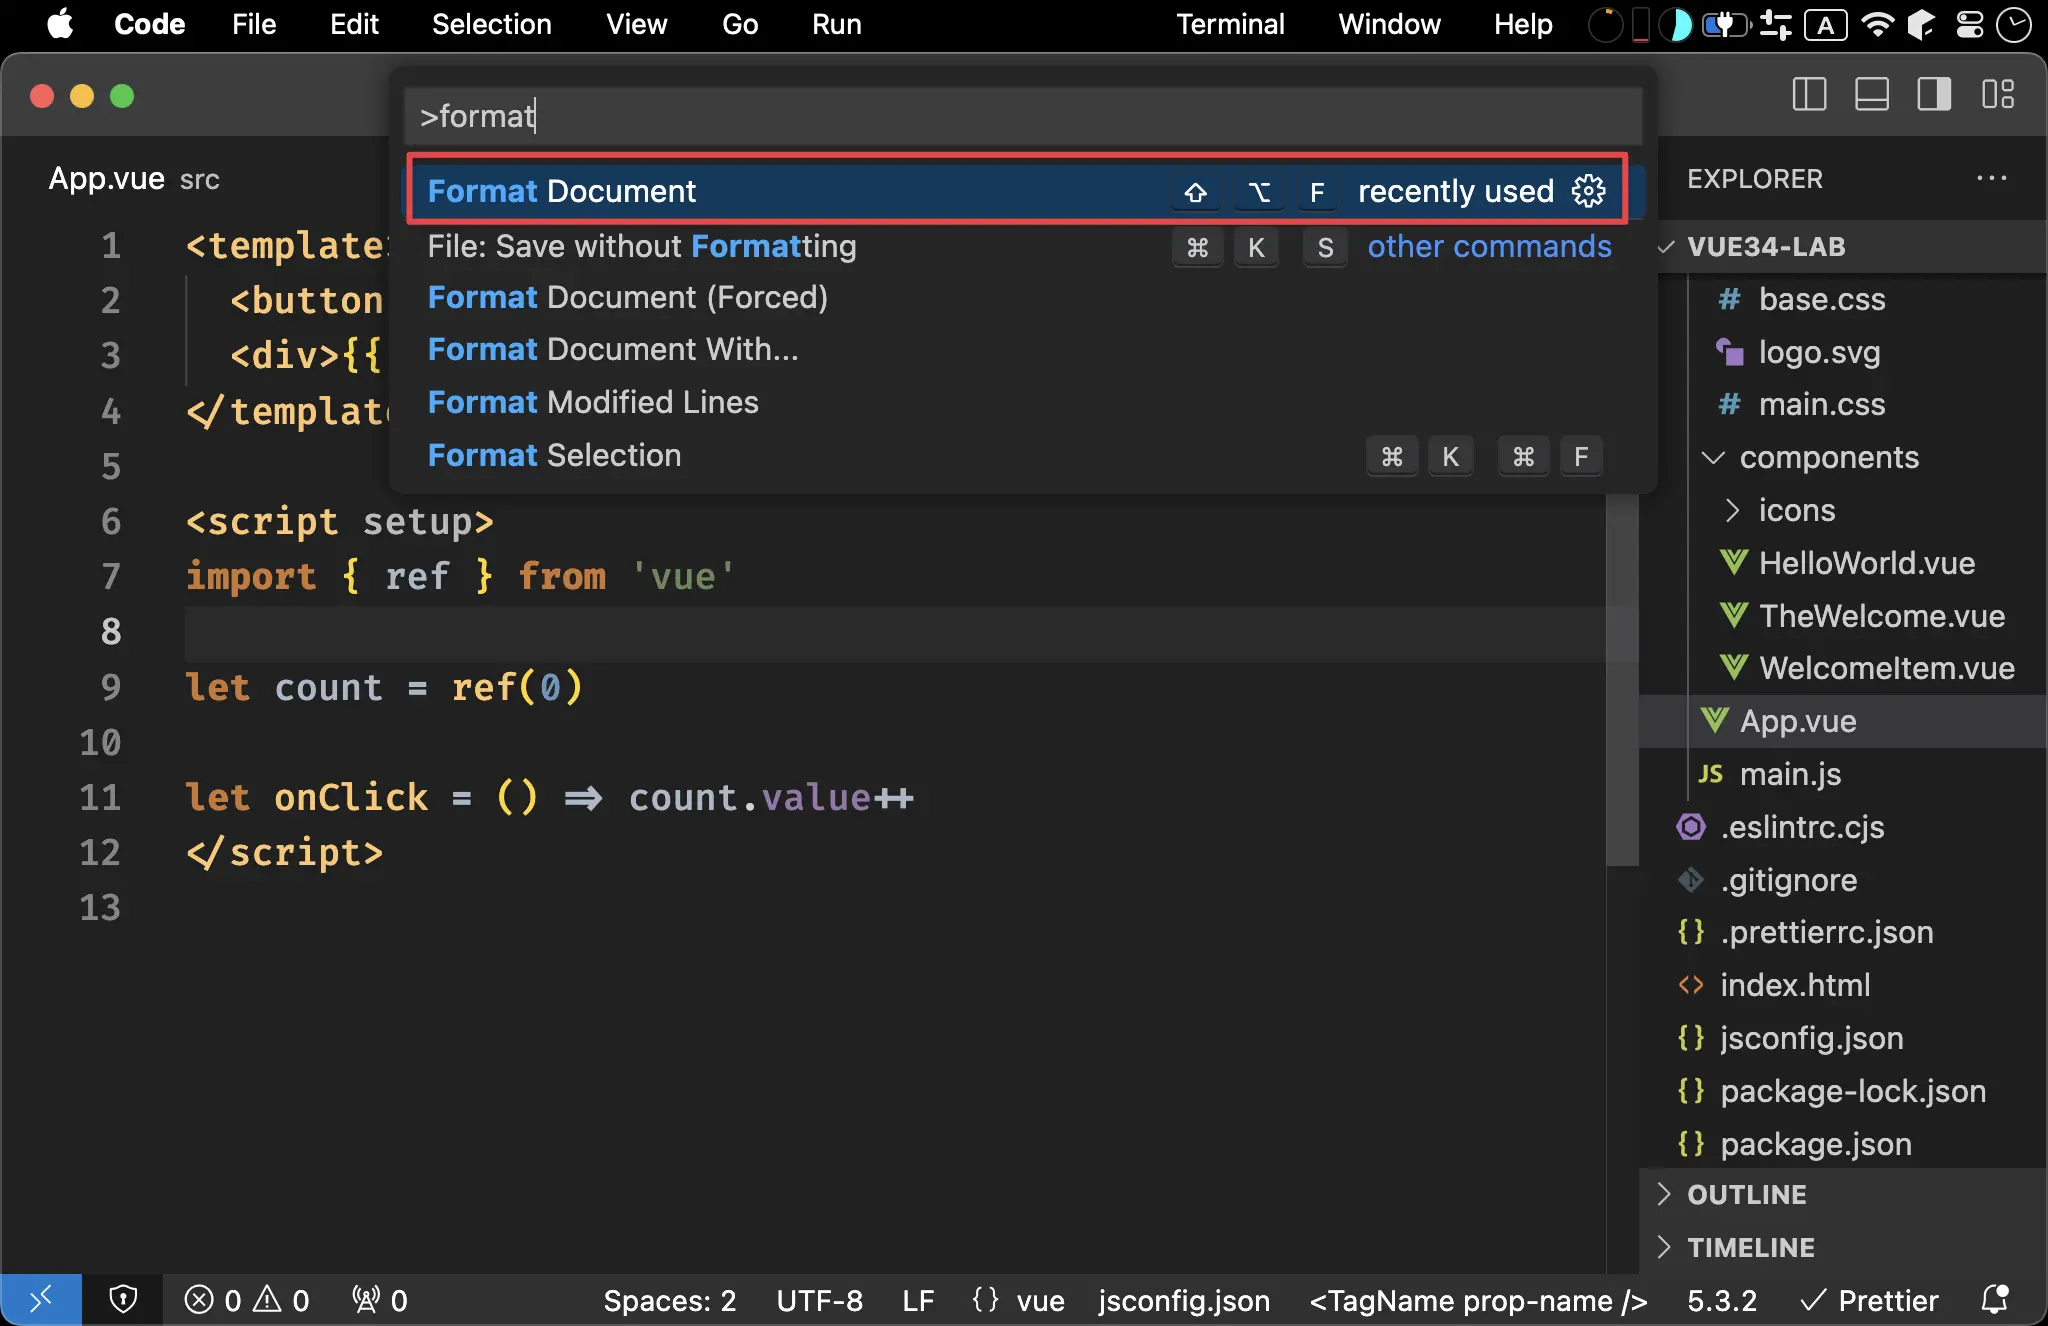This screenshot has width=2048, height=1326.
Task: Click battery charging icon in menu bar
Action: pos(1725,24)
